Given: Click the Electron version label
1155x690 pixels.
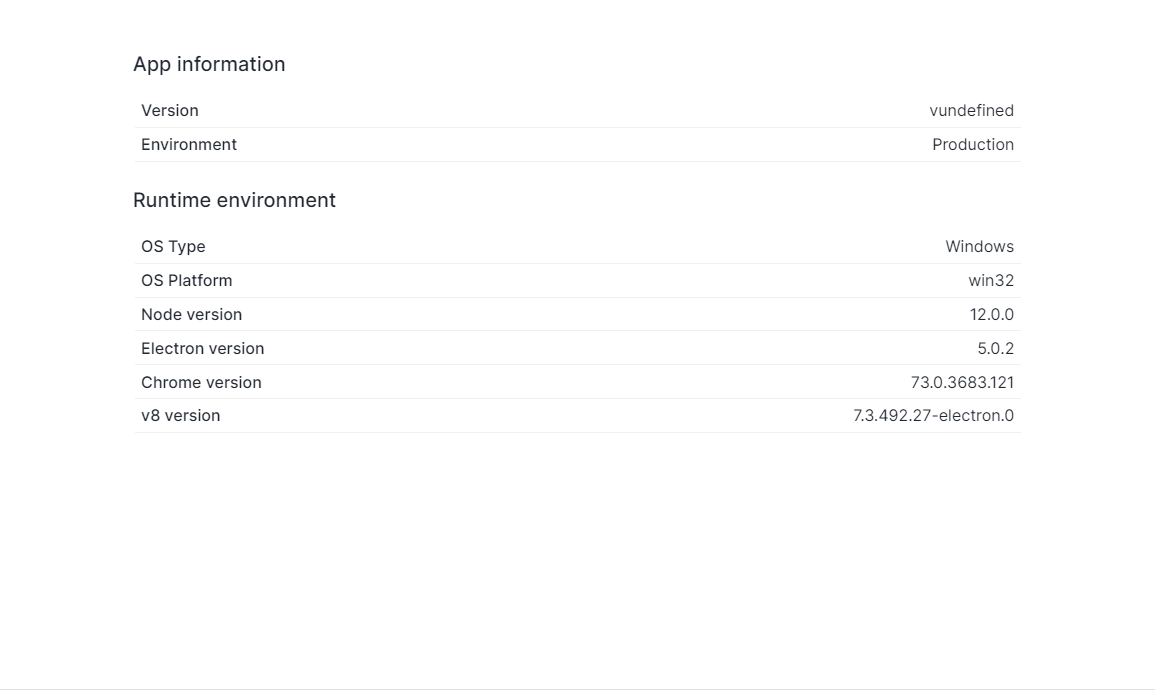Looking at the screenshot, I should tap(203, 348).
